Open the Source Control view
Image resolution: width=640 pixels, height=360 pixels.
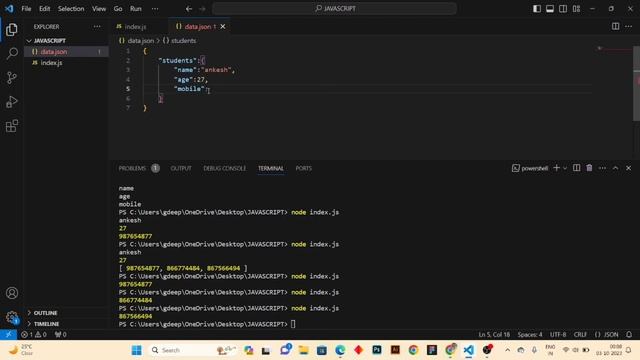[12, 78]
